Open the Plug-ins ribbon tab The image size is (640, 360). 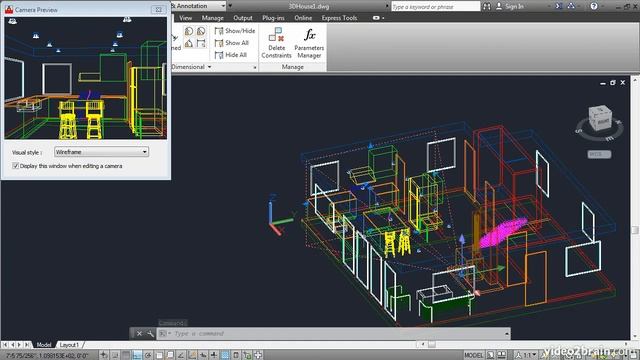(x=273, y=18)
